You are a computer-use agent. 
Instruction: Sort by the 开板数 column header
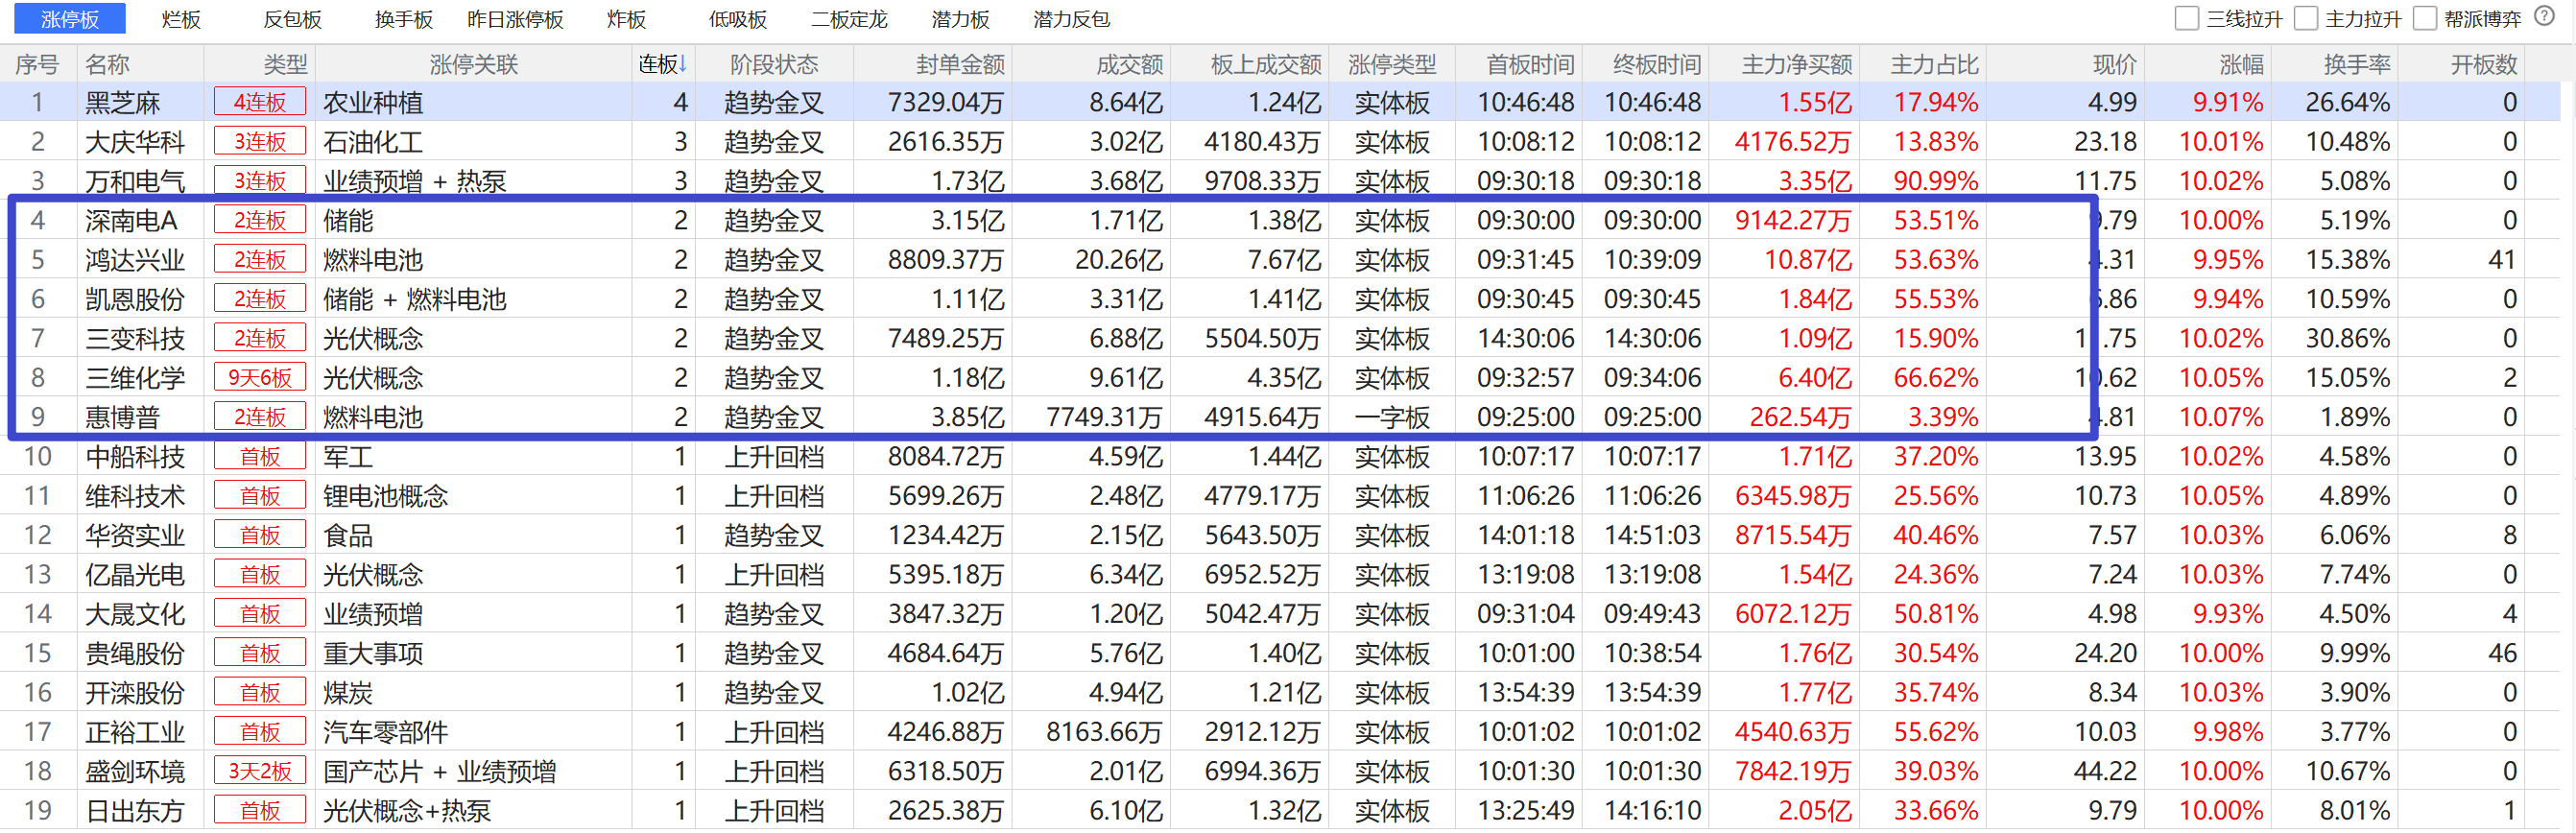(2484, 65)
